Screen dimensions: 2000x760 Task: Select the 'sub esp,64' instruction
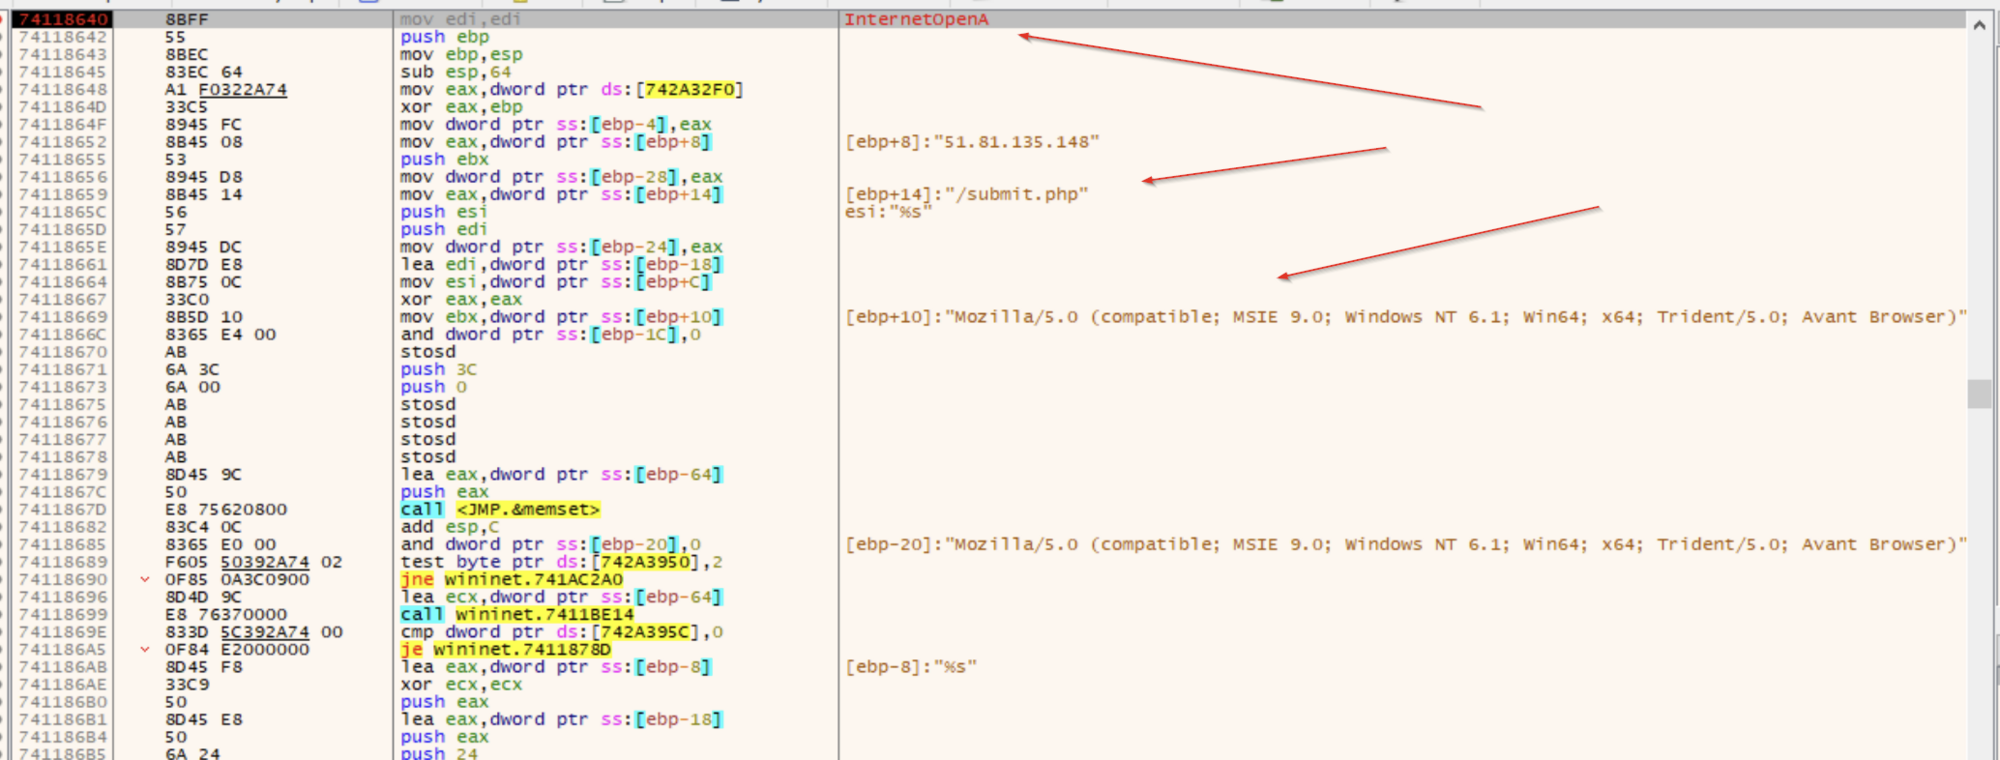click(456, 72)
